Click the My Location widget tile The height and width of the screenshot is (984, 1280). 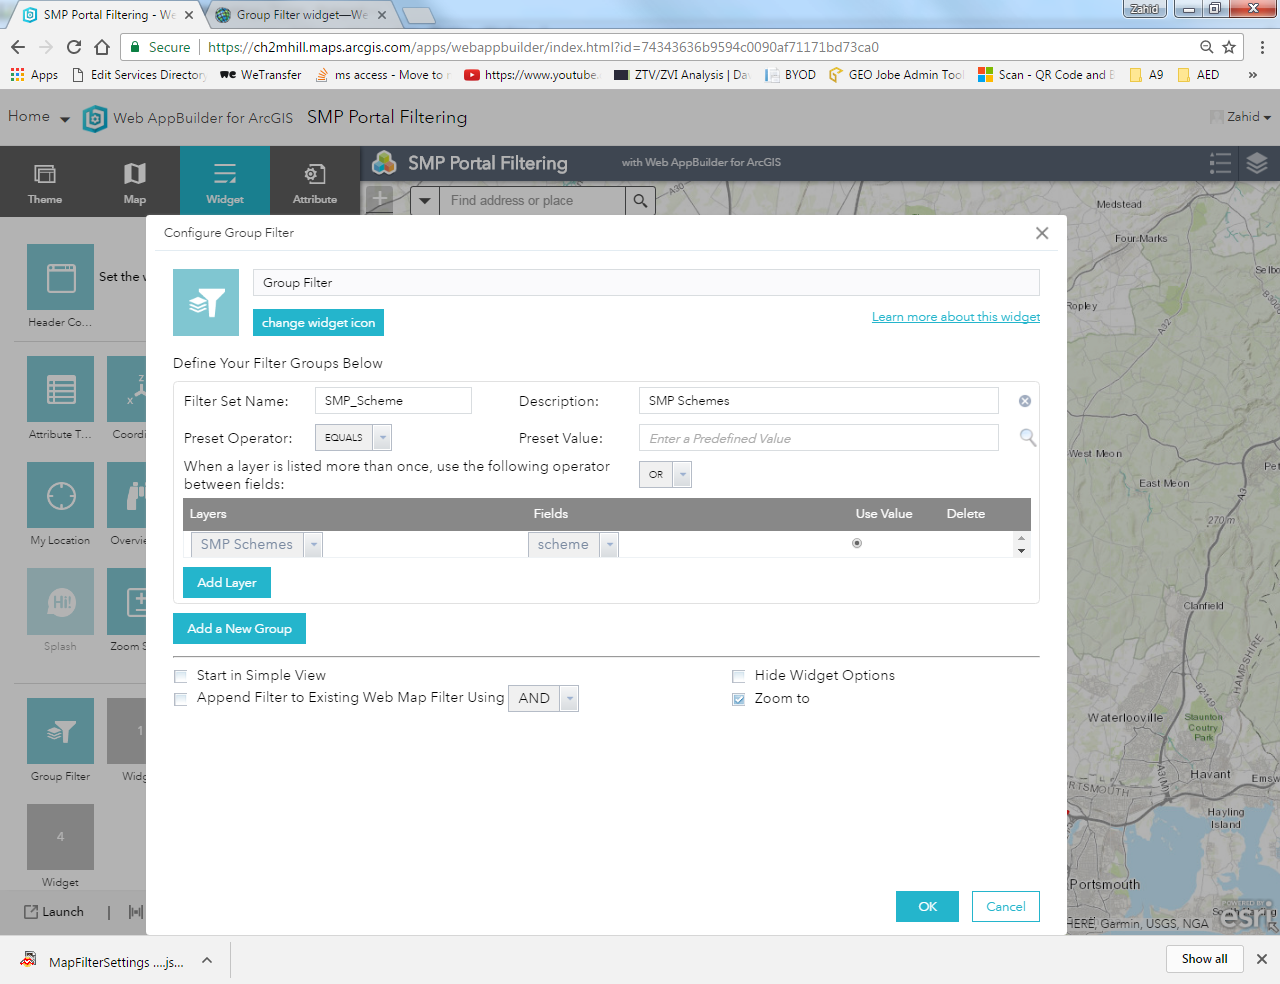point(60,495)
